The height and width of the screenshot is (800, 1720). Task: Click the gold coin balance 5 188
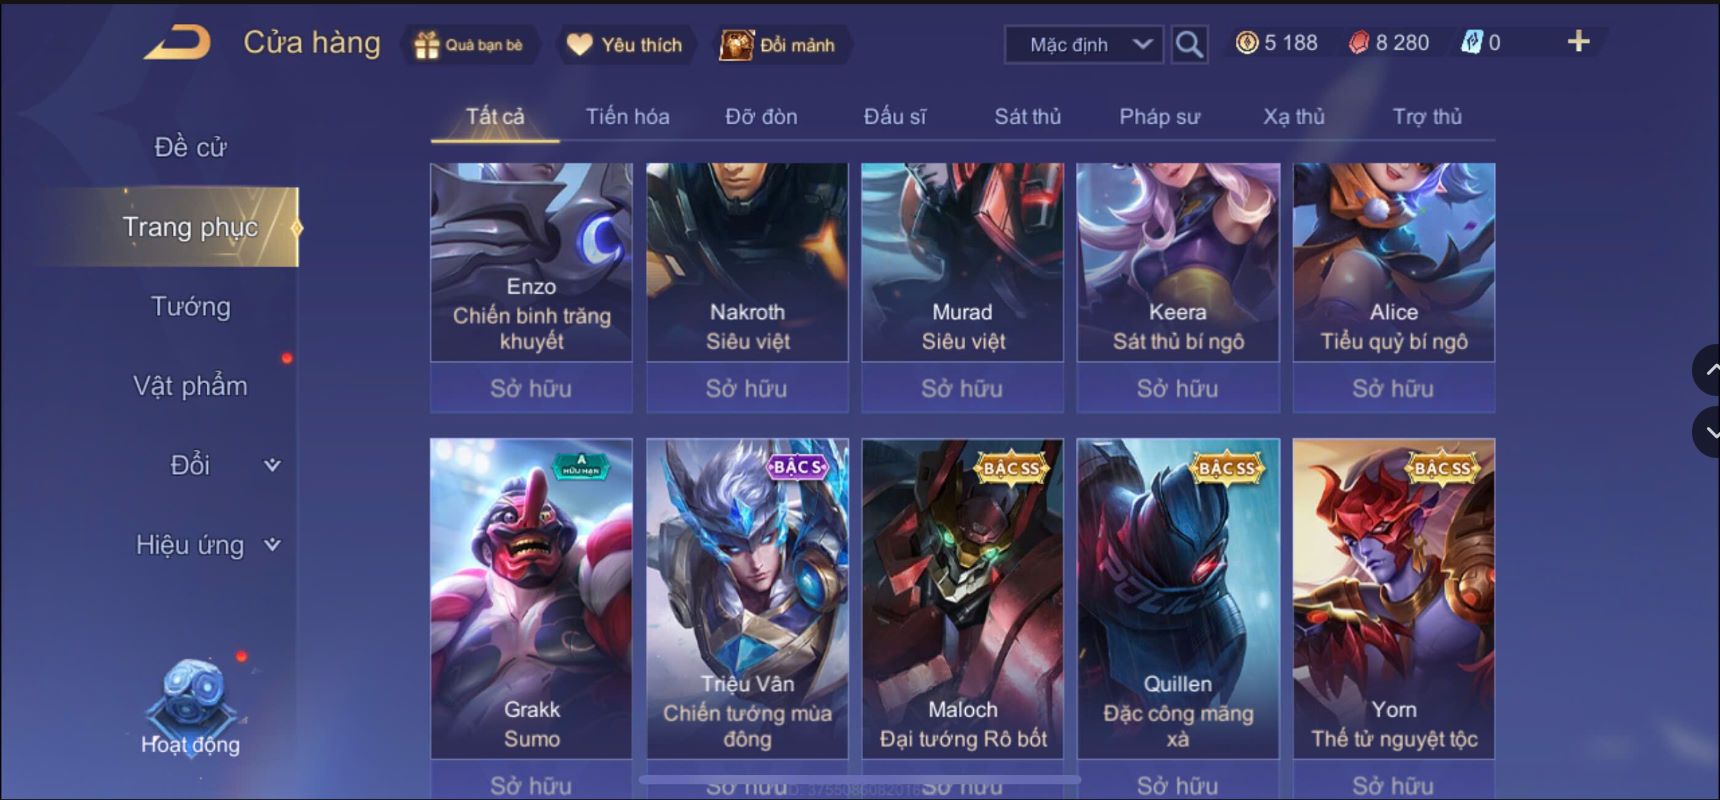point(1277,43)
